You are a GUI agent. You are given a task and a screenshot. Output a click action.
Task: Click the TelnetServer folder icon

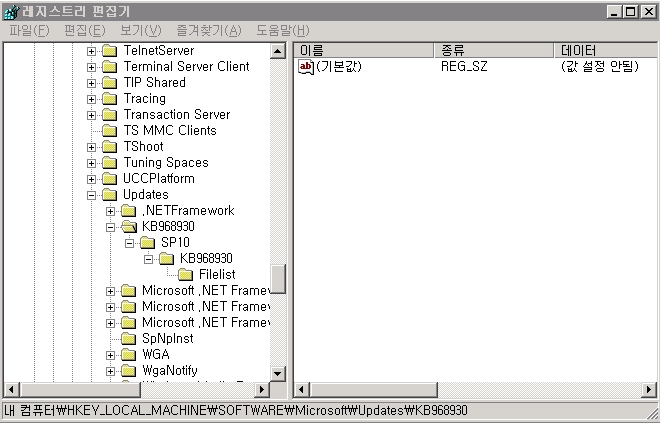(x=109, y=51)
